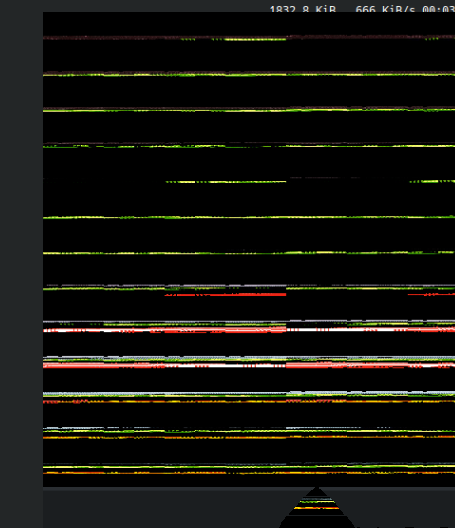The width and height of the screenshot is (455, 528).
Task: Click the lower thick white-and-red band
Action: pos(249,365)
